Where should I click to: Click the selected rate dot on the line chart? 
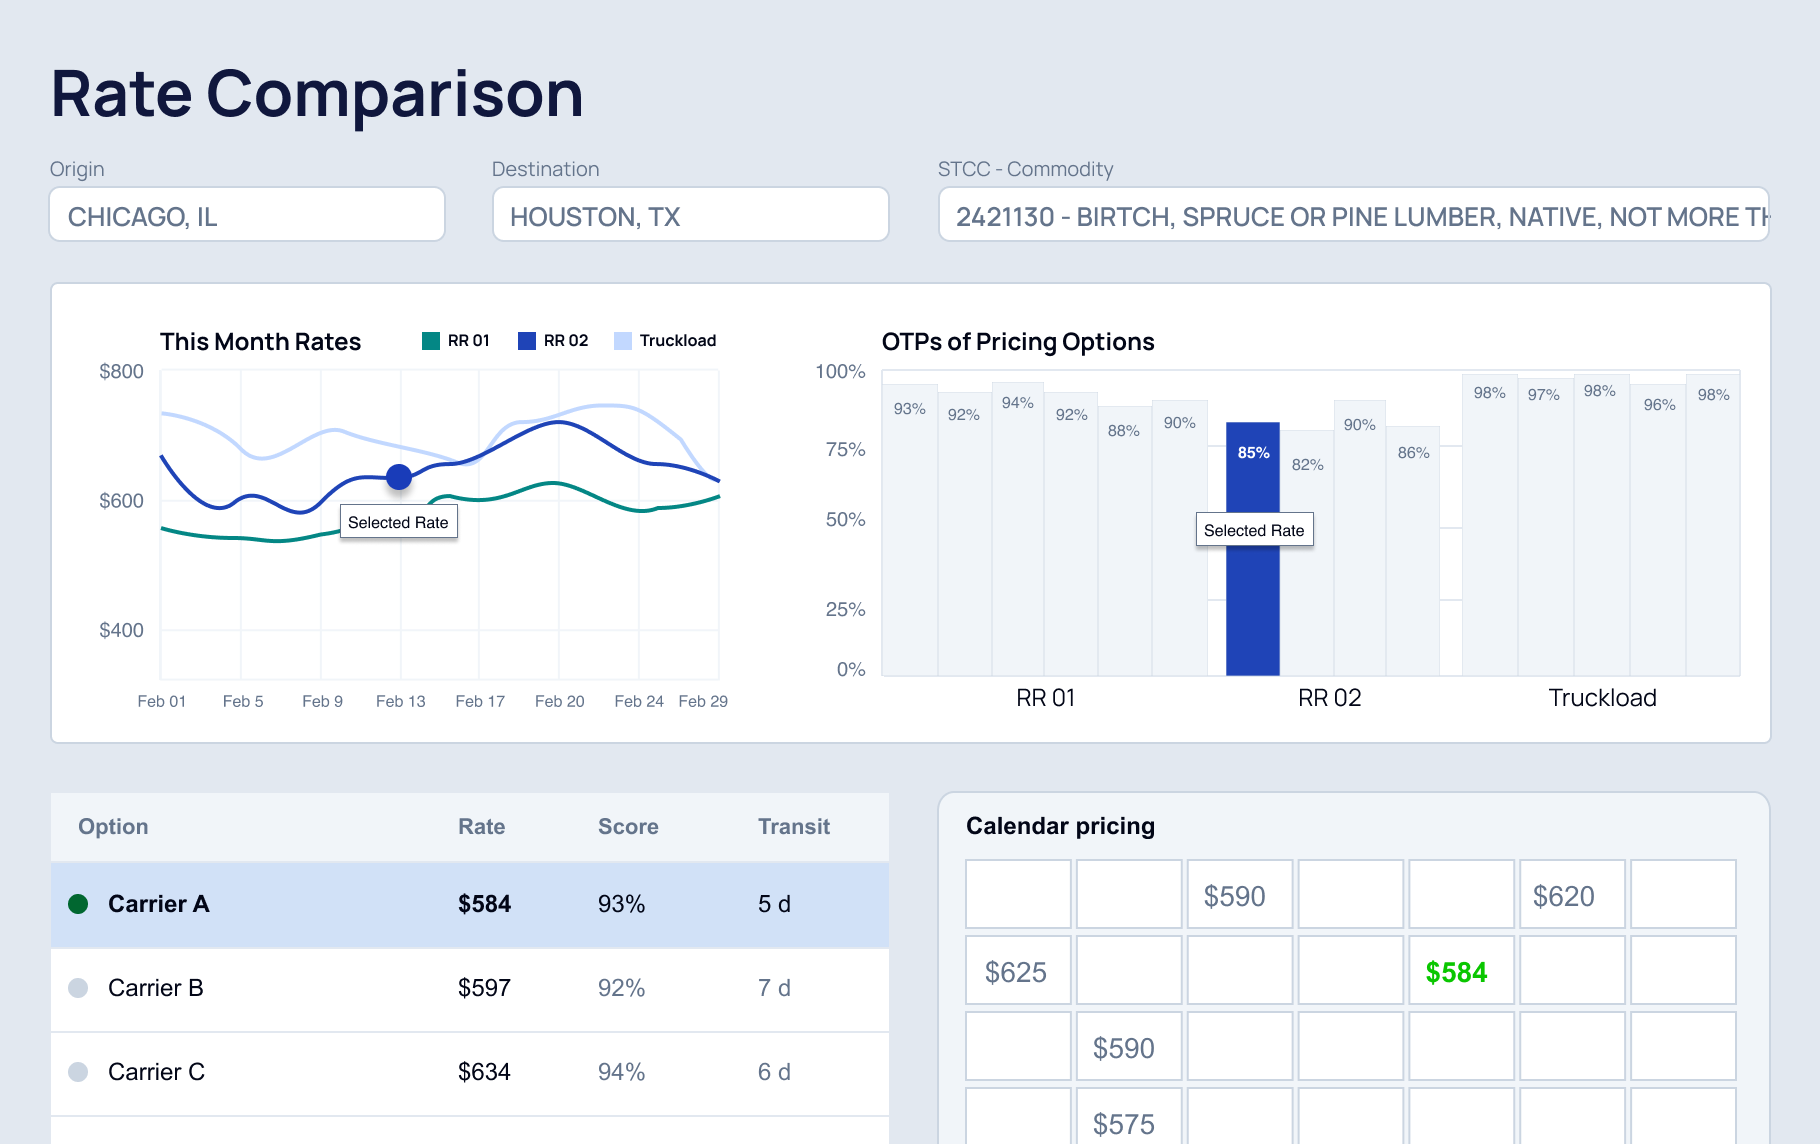point(399,477)
